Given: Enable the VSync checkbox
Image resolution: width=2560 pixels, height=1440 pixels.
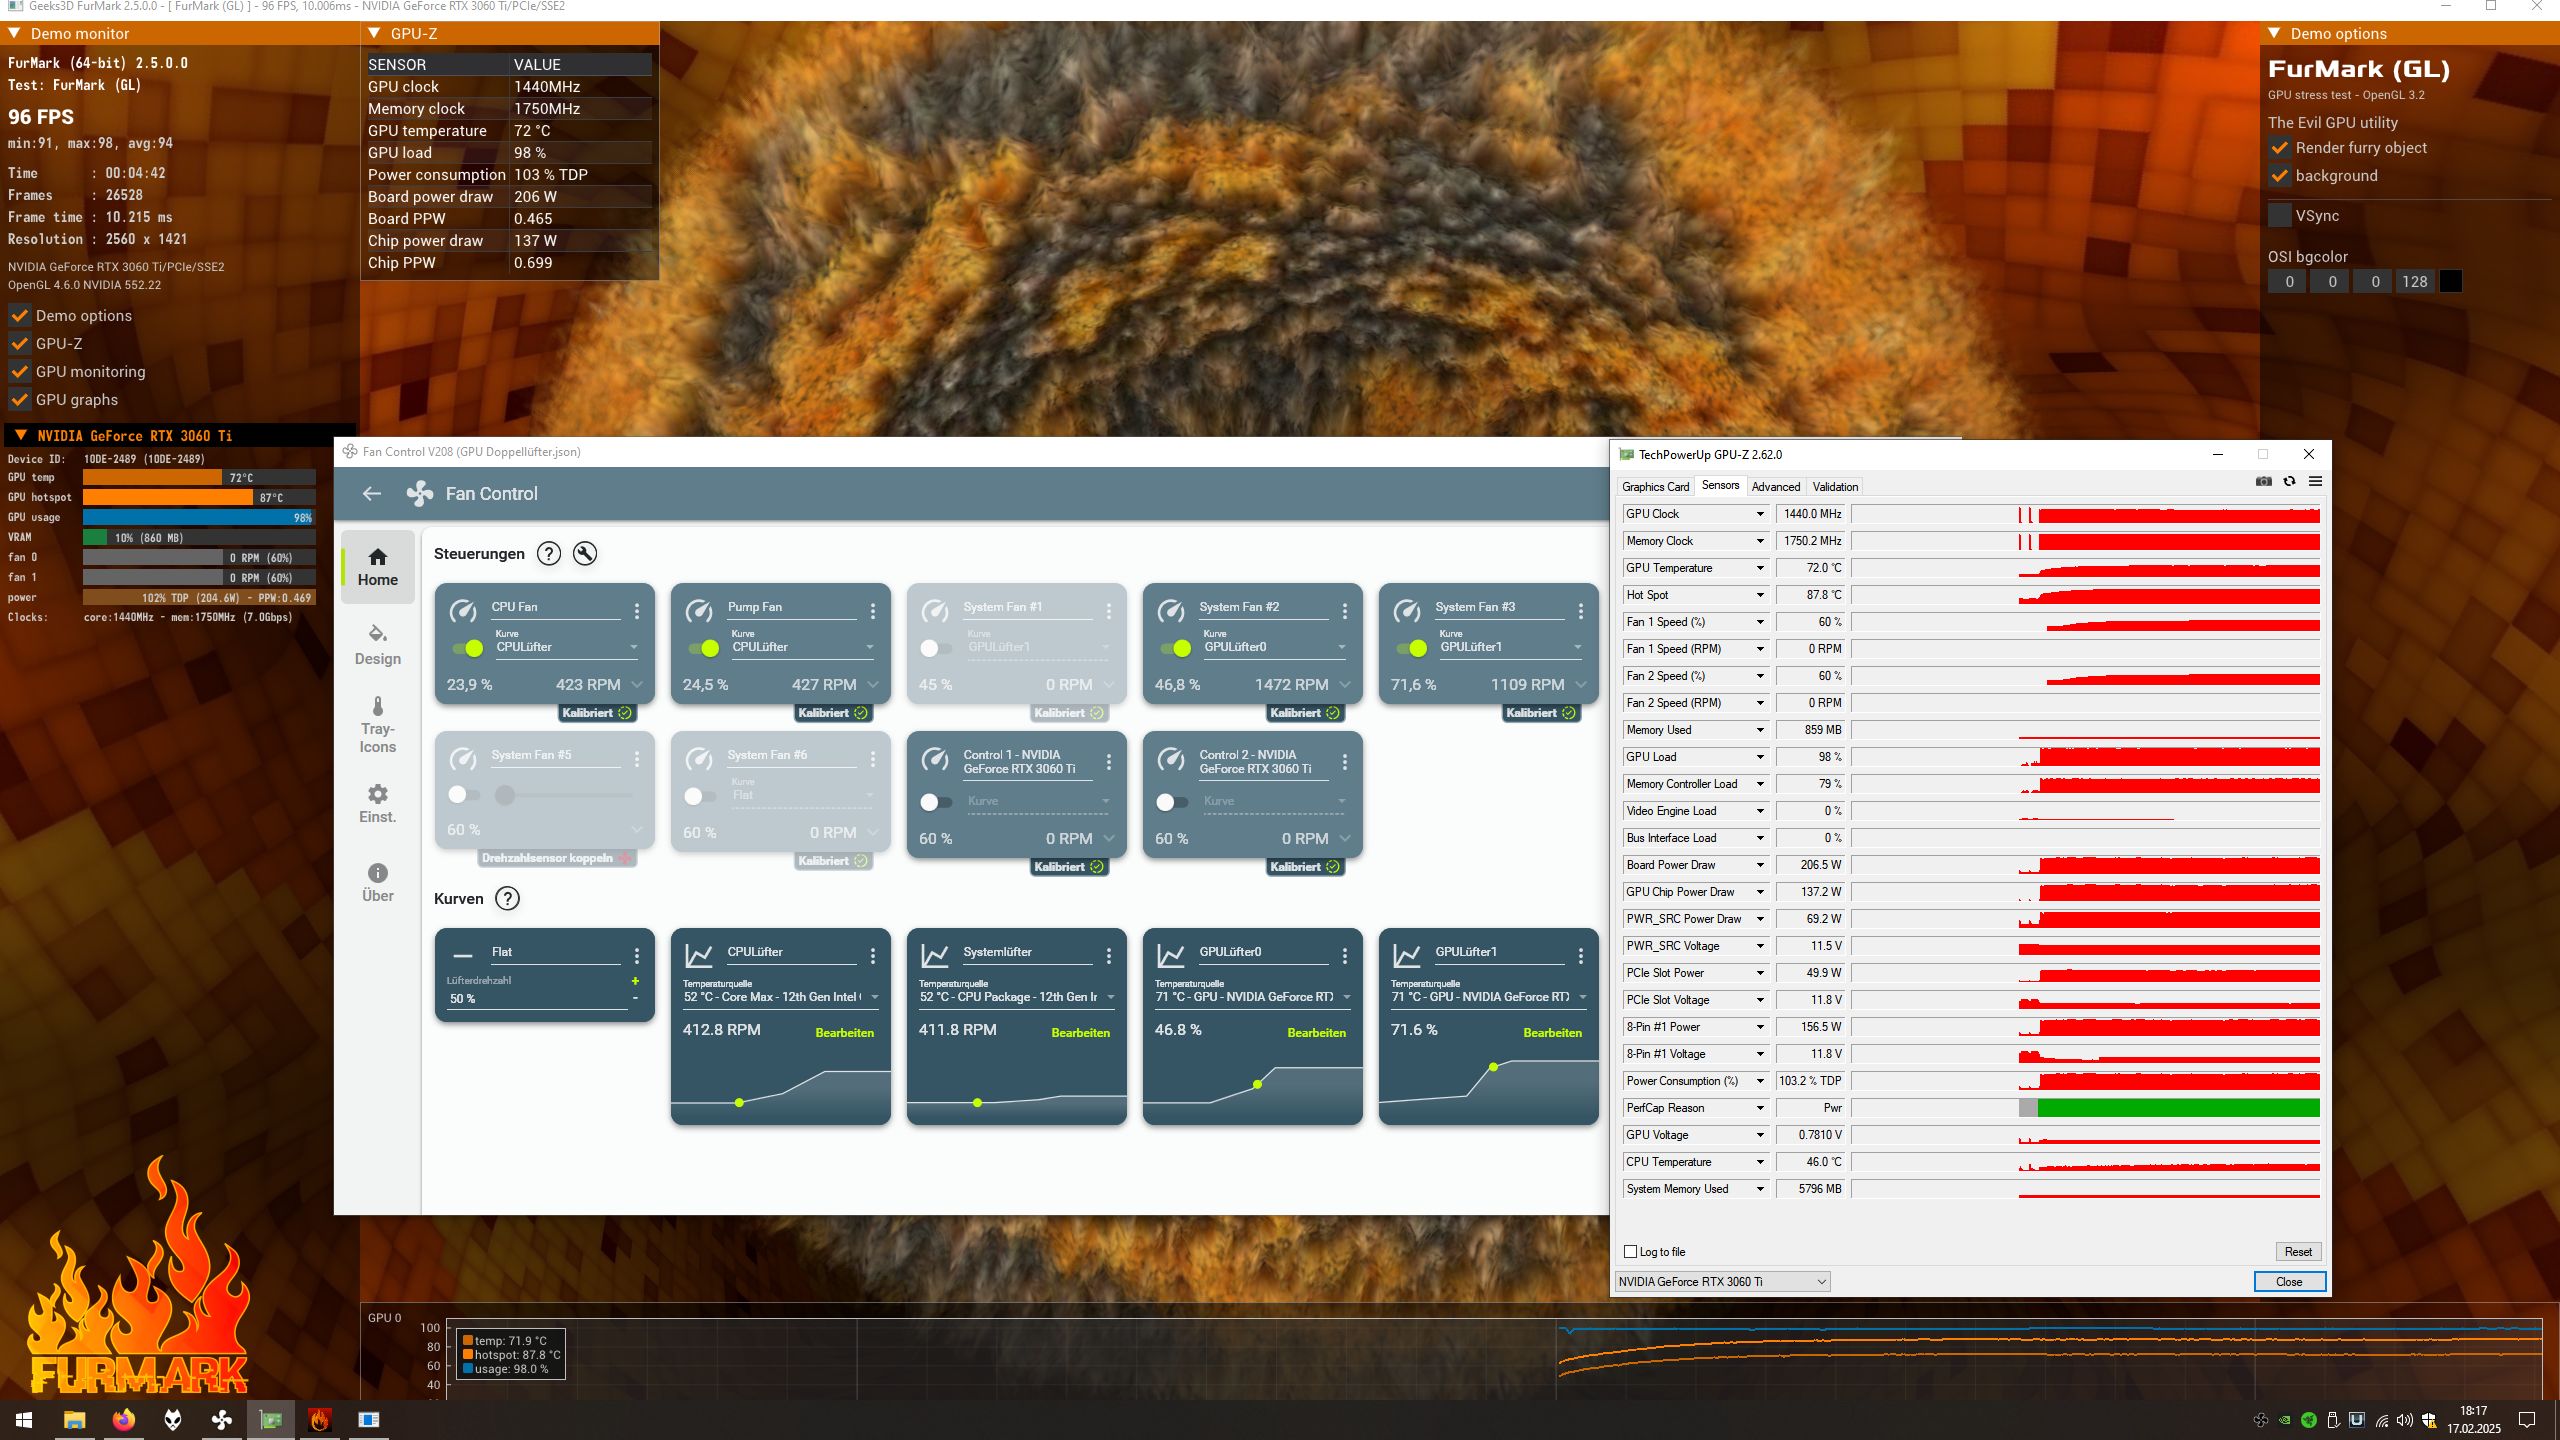Looking at the screenshot, I should point(2279,215).
